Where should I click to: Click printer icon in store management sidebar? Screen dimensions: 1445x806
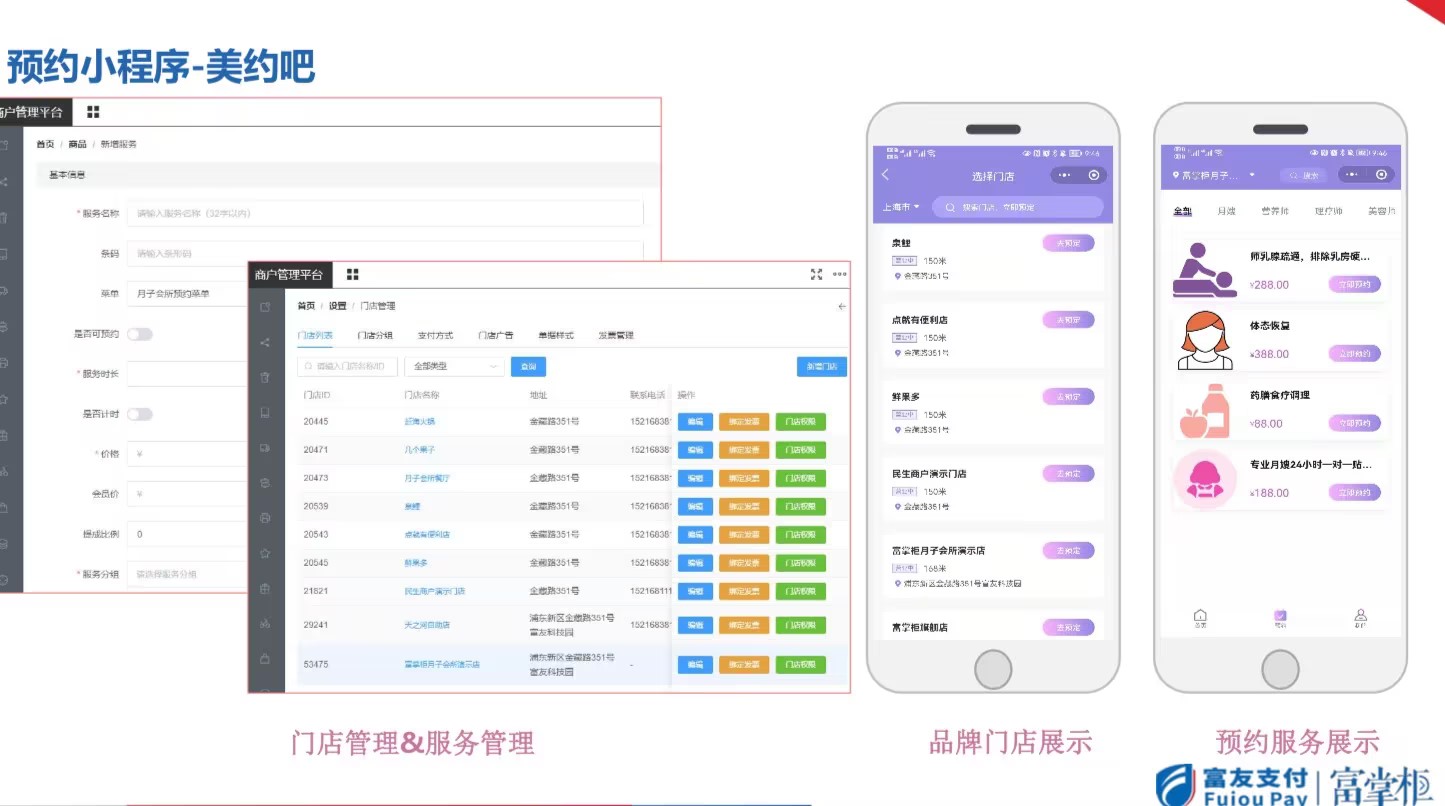tap(265, 518)
